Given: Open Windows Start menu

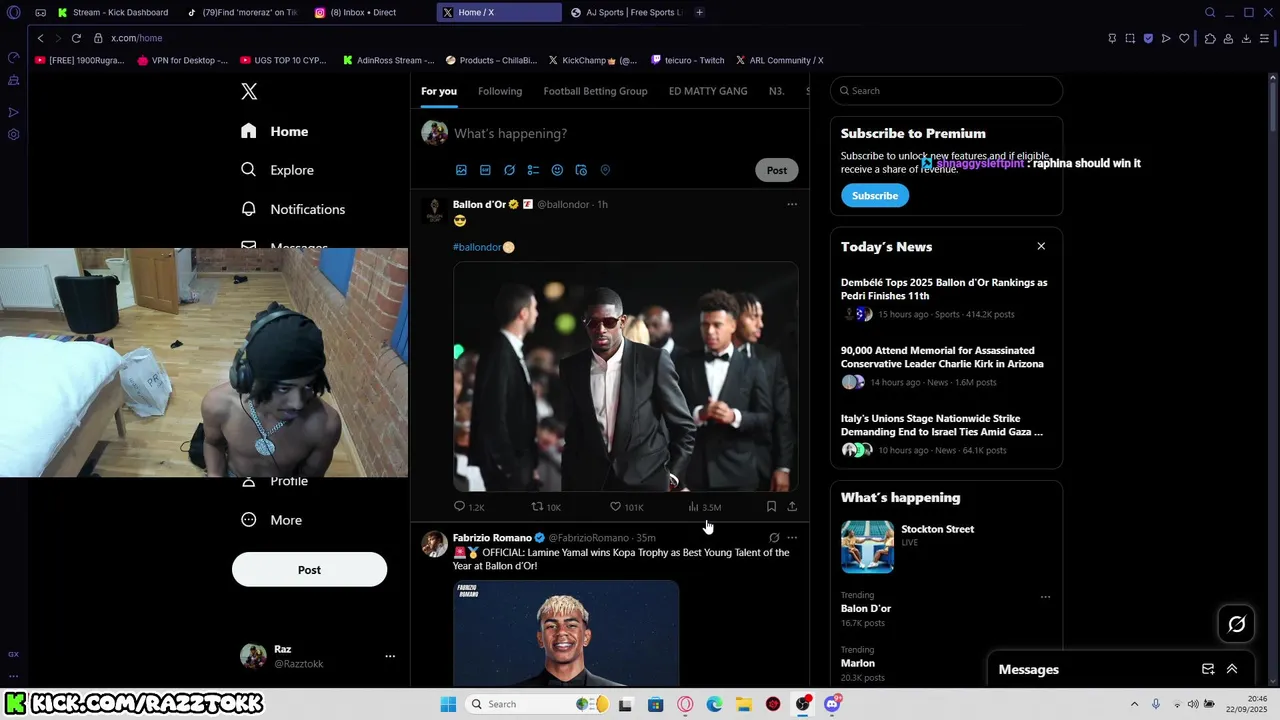Looking at the screenshot, I should click(448, 704).
